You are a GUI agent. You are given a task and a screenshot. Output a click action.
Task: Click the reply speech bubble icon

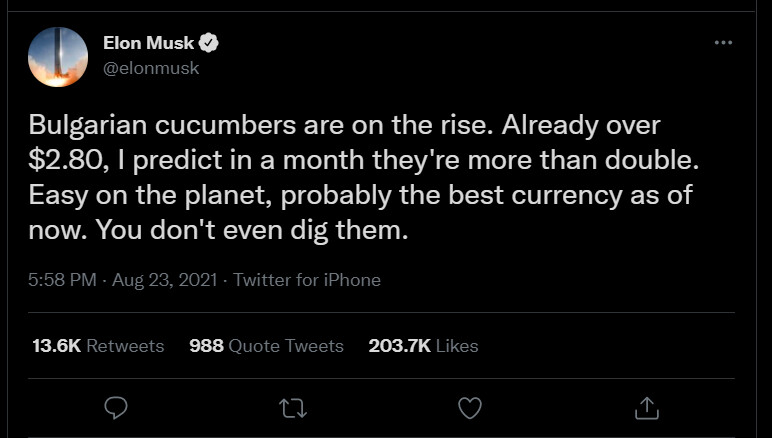coord(116,406)
